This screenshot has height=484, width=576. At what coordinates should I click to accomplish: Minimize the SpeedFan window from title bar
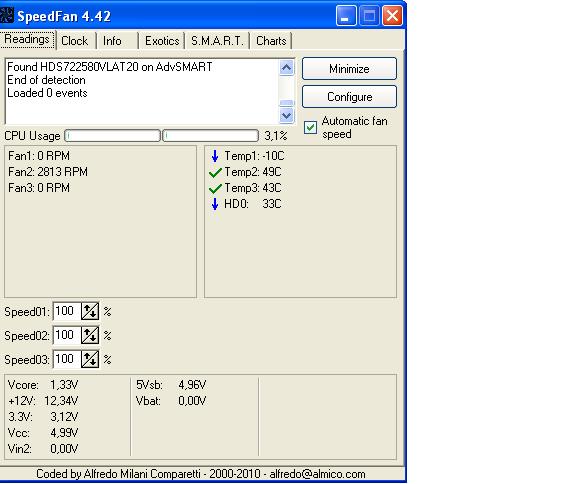pos(346,16)
